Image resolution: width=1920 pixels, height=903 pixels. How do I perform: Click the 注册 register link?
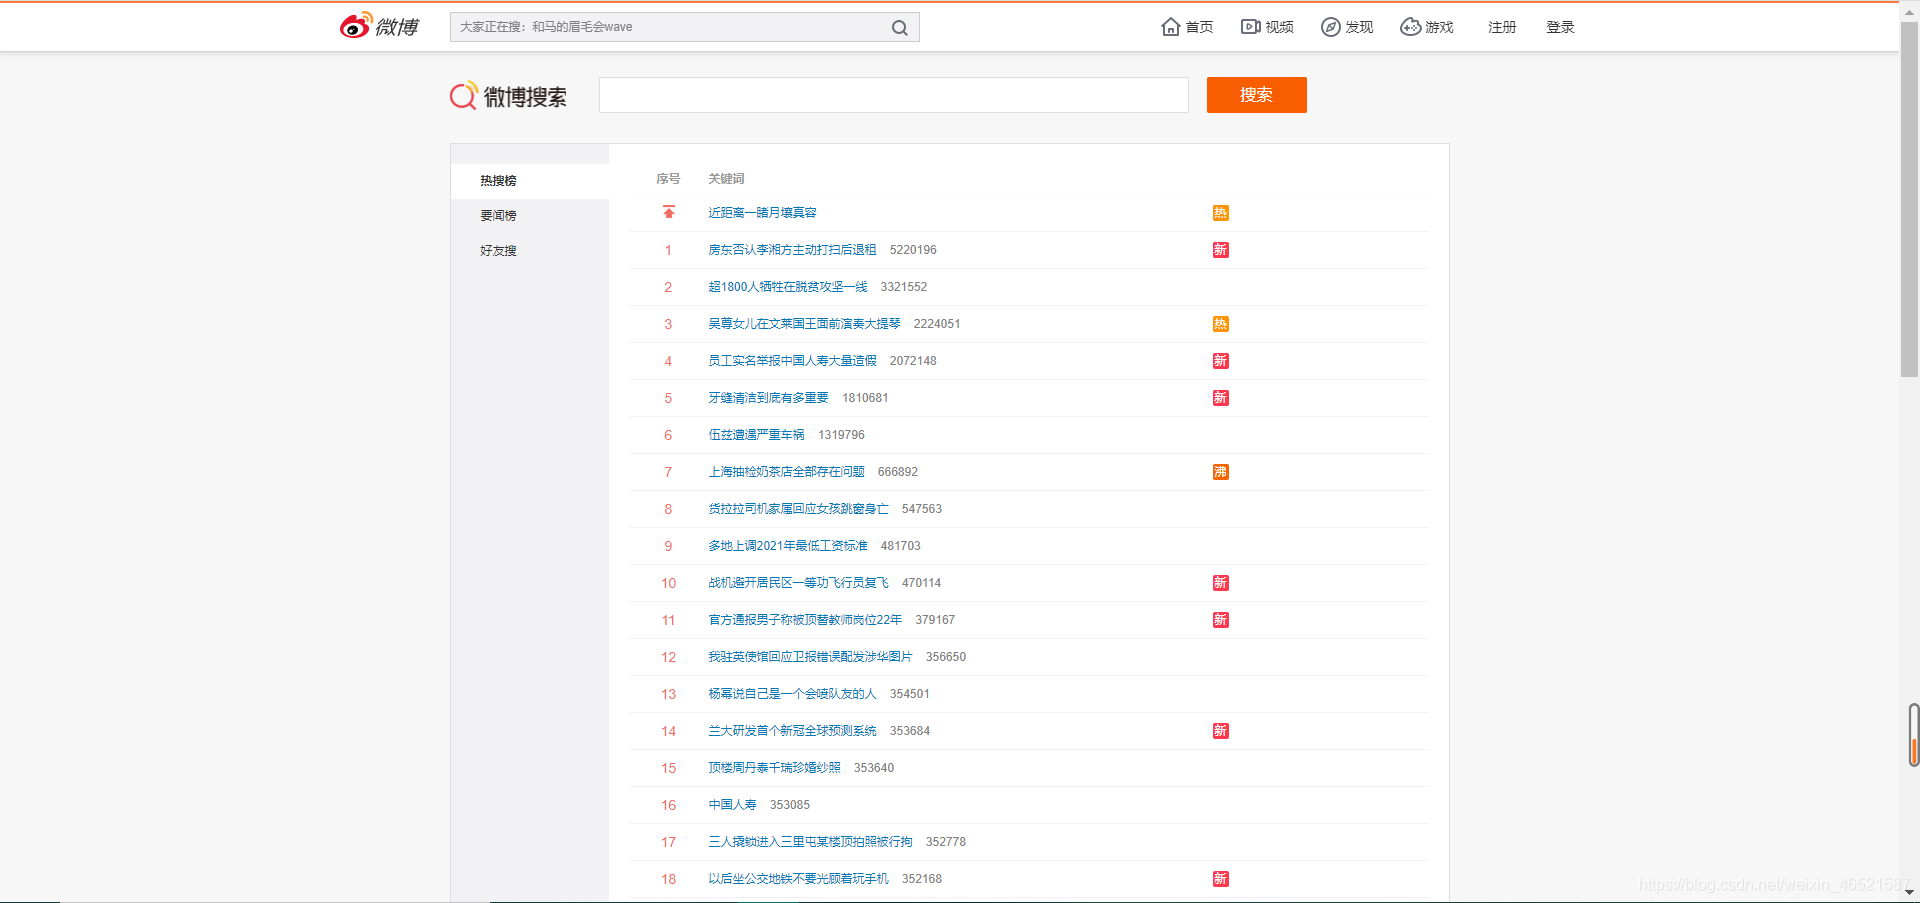1502,27
